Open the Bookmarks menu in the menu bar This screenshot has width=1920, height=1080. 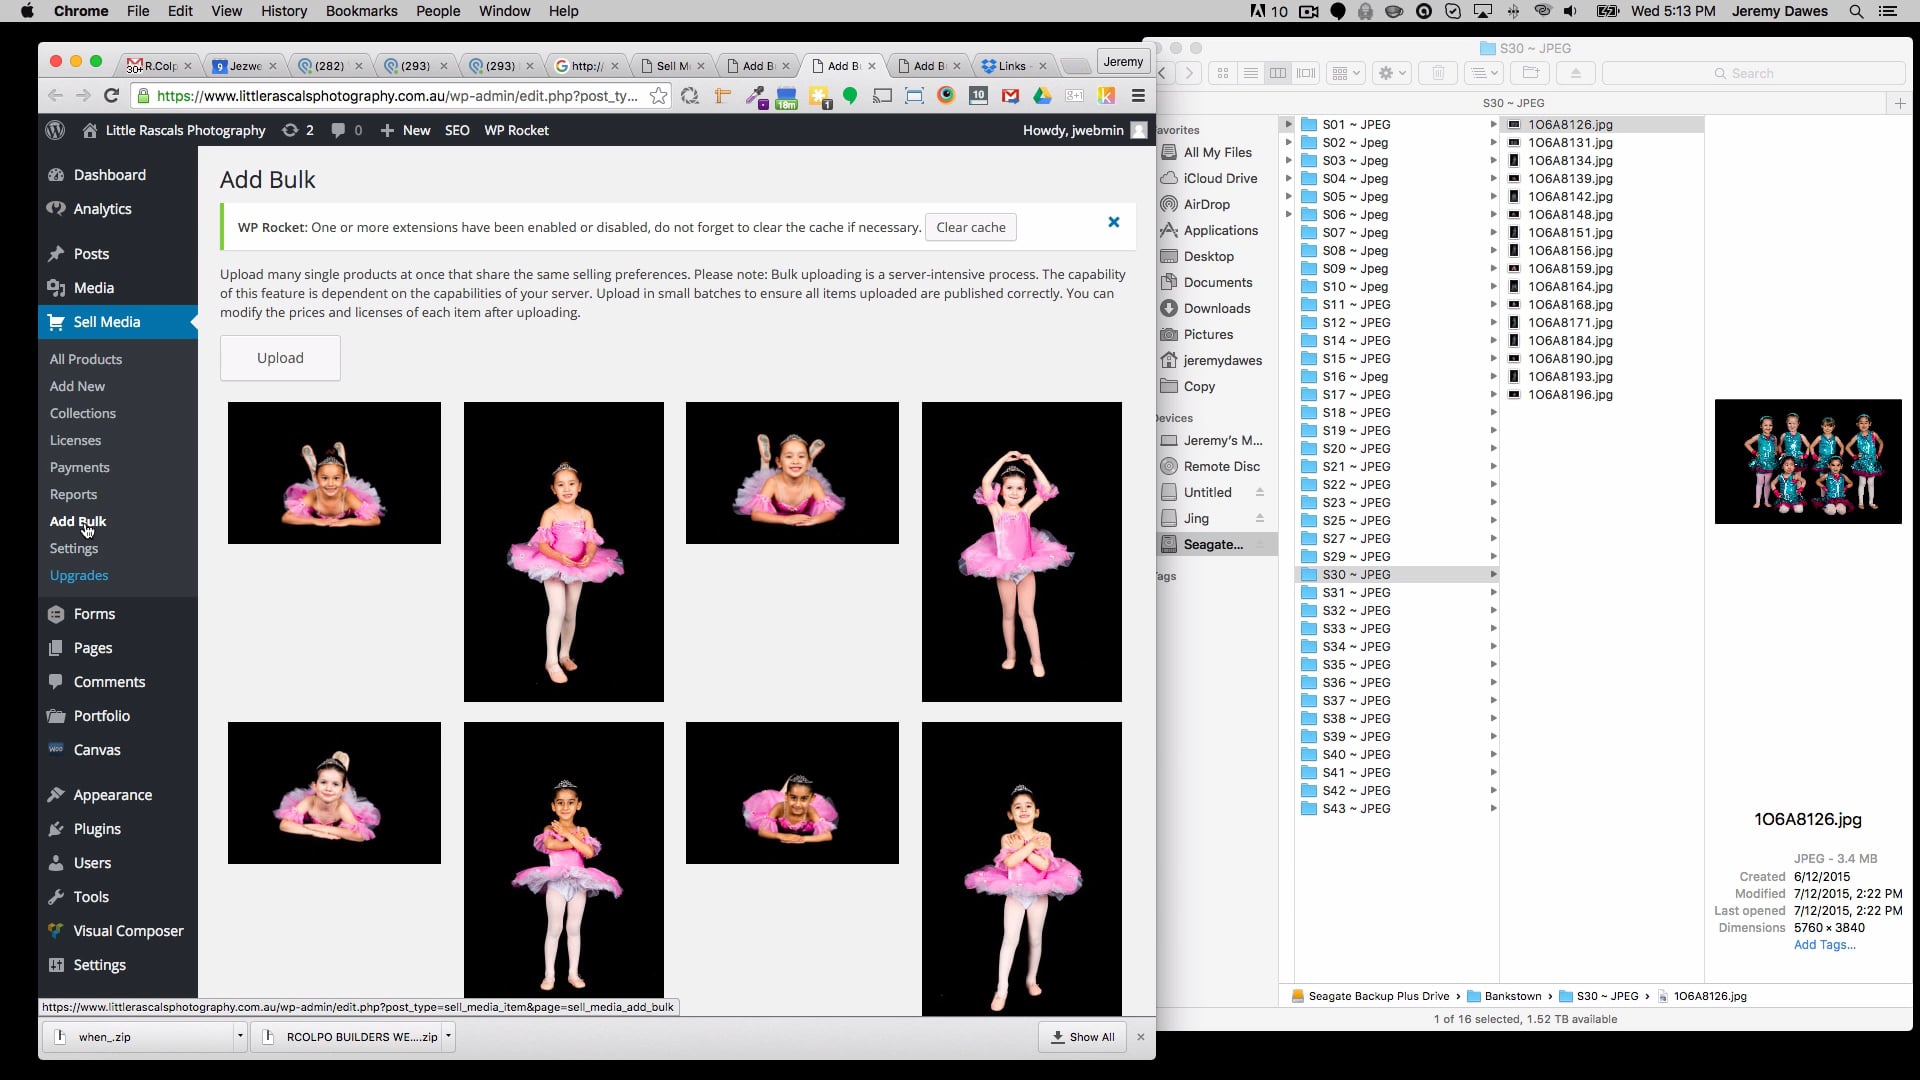360,11
